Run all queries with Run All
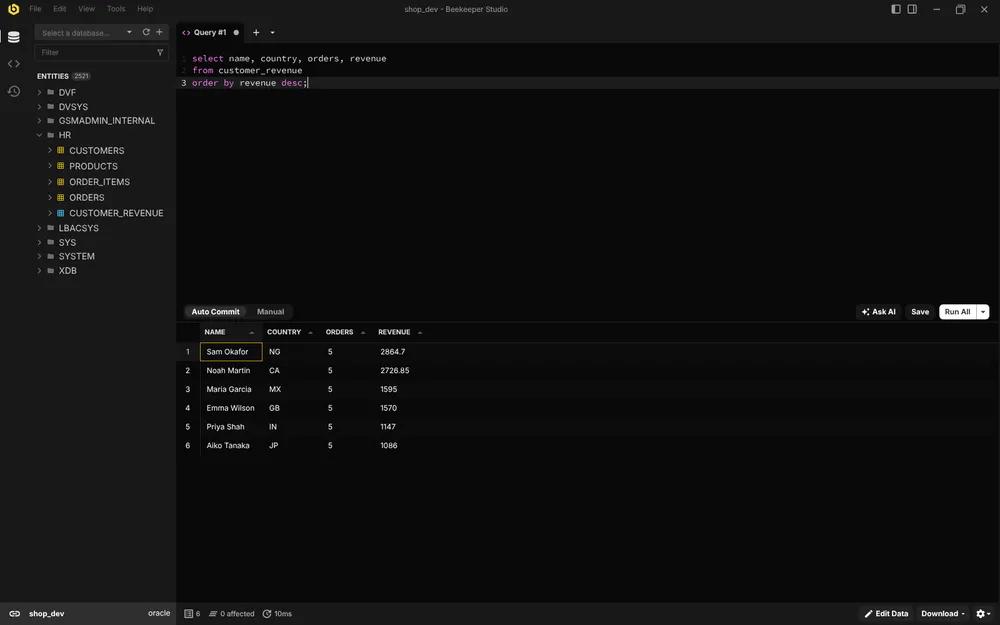1000x625 pixels. (957, 312)
